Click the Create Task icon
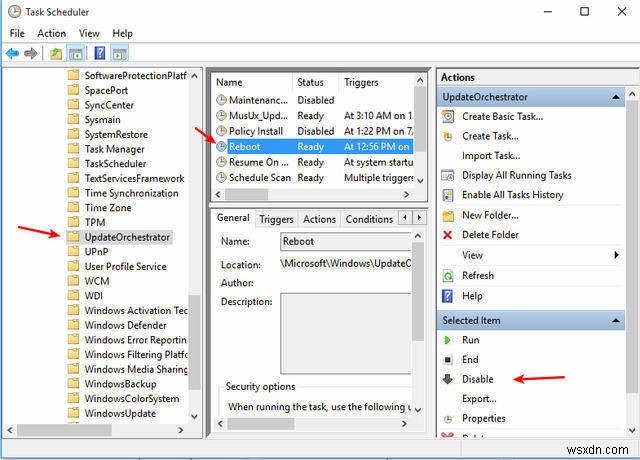640x460 pixels. pos(448,136)
